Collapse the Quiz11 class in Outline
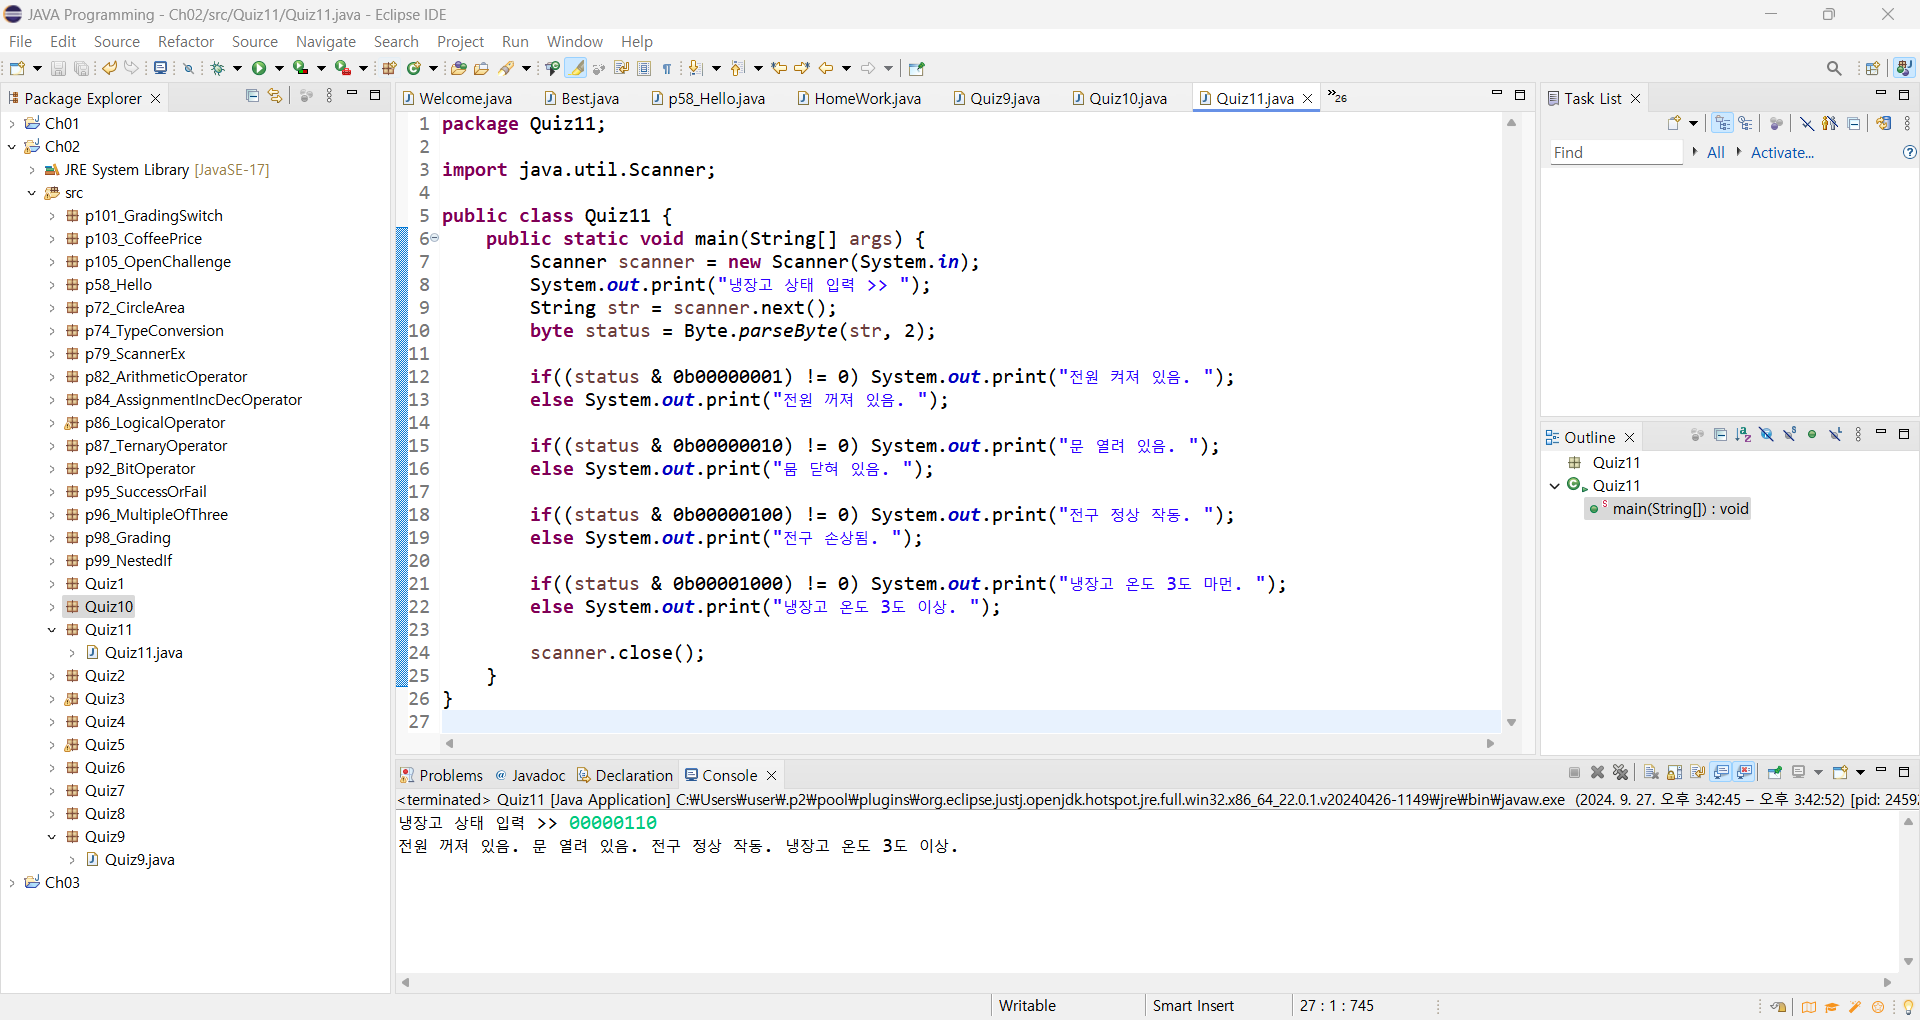This screenshot has width=1920, height=1020. pos(1555,486)
